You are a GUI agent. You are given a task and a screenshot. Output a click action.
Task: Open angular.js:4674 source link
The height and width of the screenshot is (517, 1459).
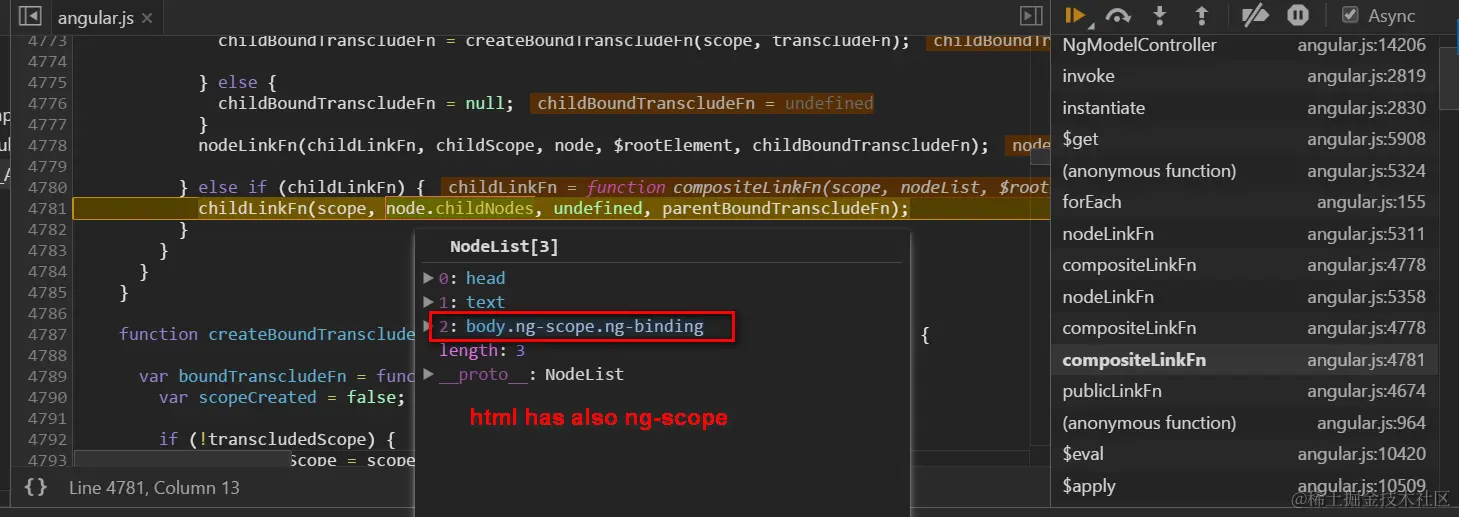click(1367, 391)
